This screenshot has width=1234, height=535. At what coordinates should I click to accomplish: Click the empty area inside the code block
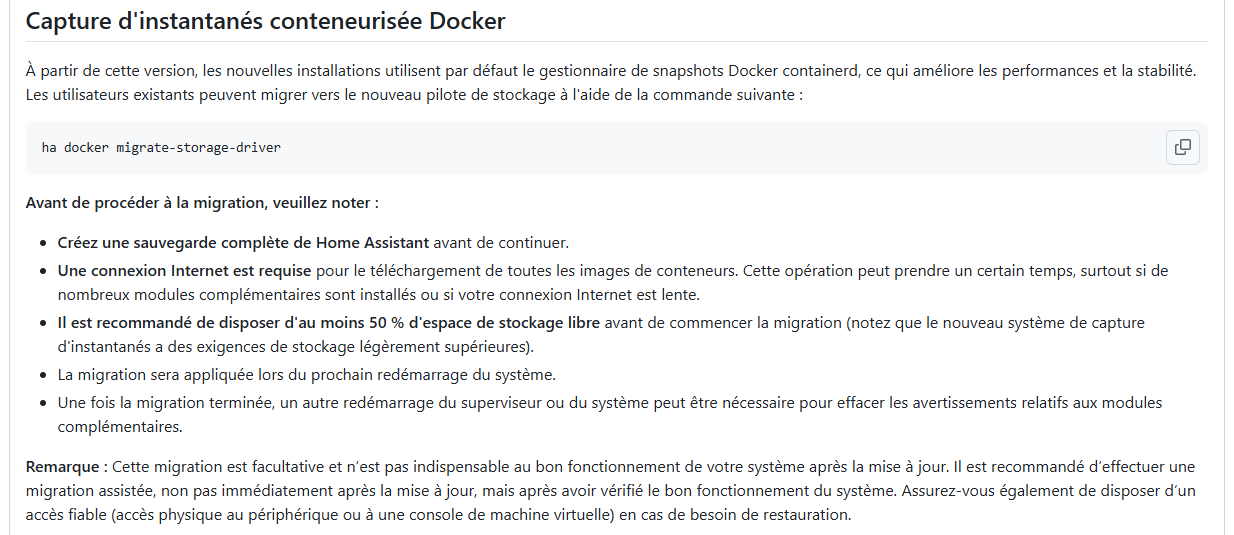tap(700, 148)
